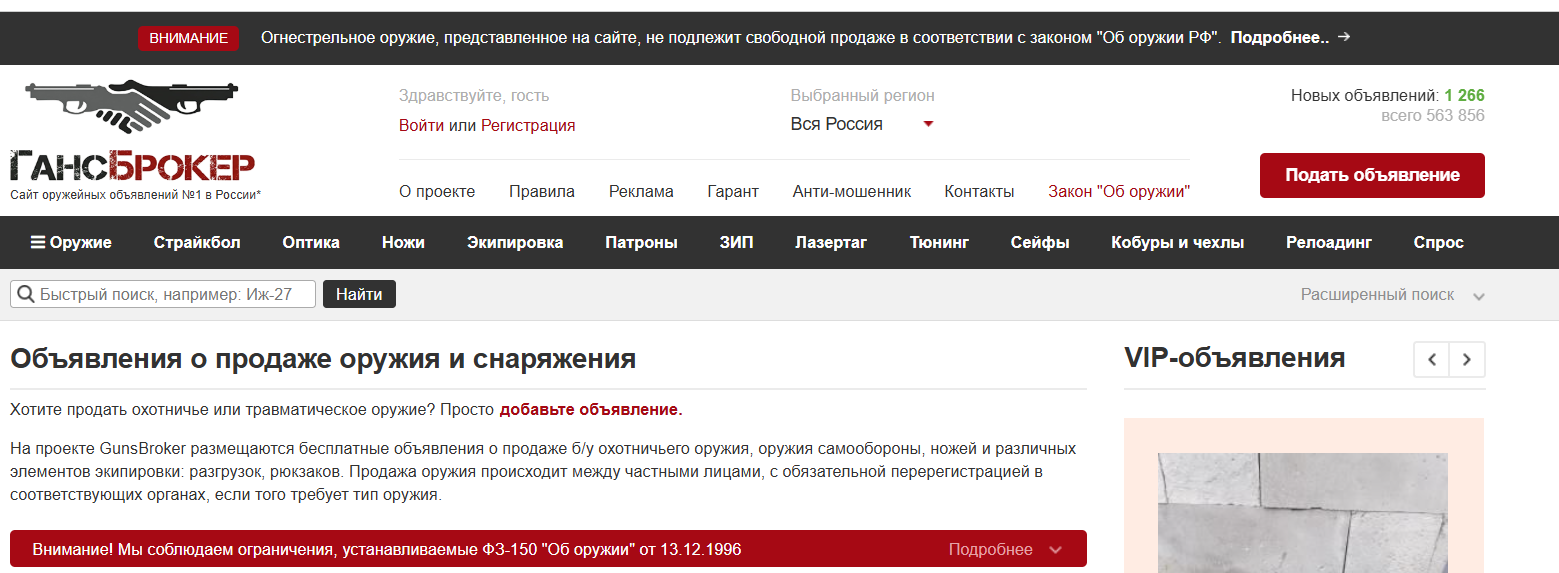Click the 'Здравствуйте, гость' greeting
The width and height of the screenshot is (1559, 573).
coord(474,96)
